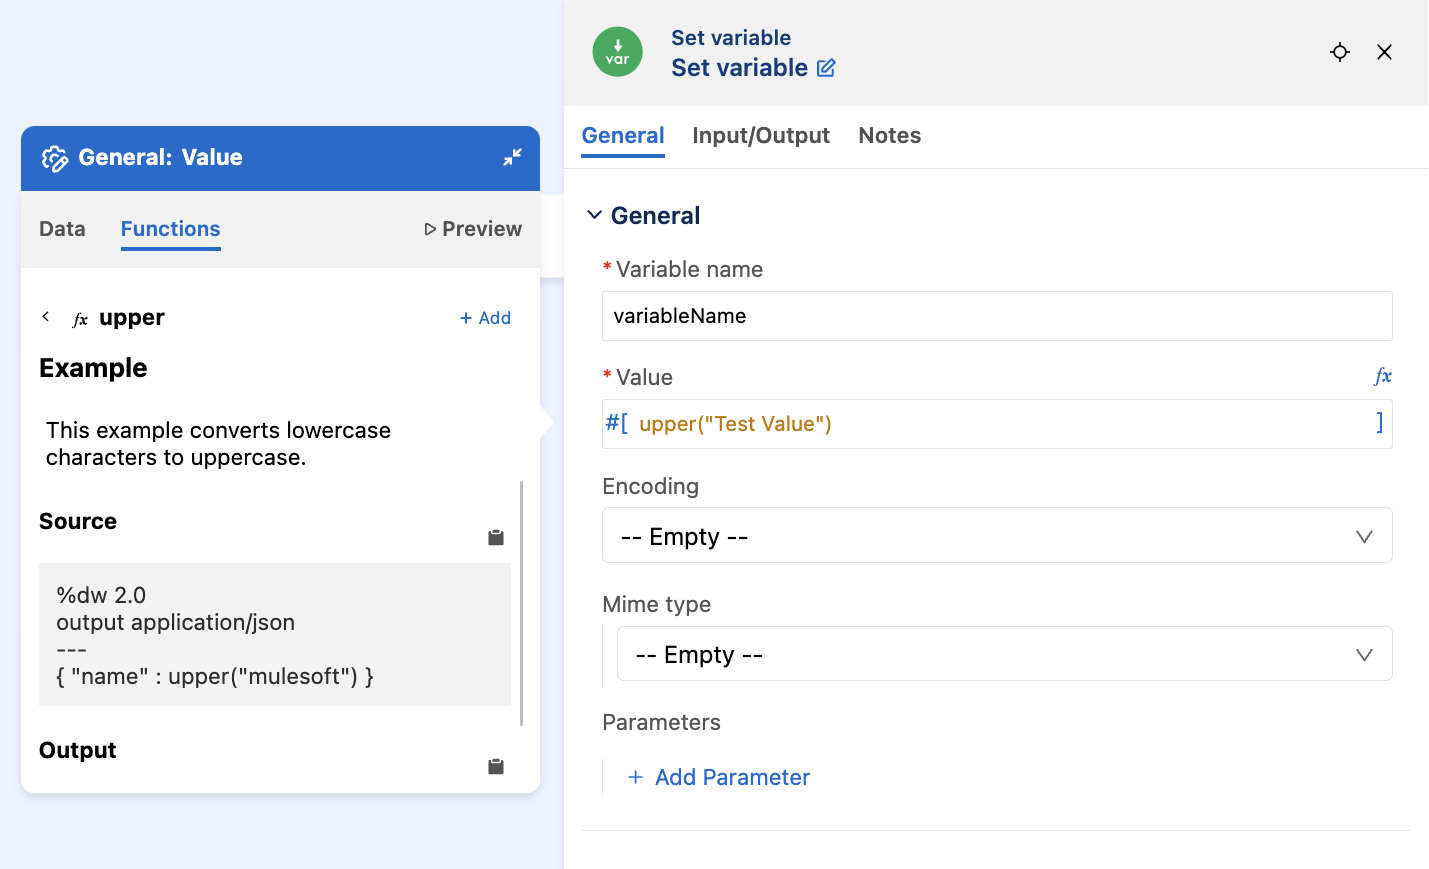
Task: Switch to the Data tab
Action: click(x=62, y=229)
